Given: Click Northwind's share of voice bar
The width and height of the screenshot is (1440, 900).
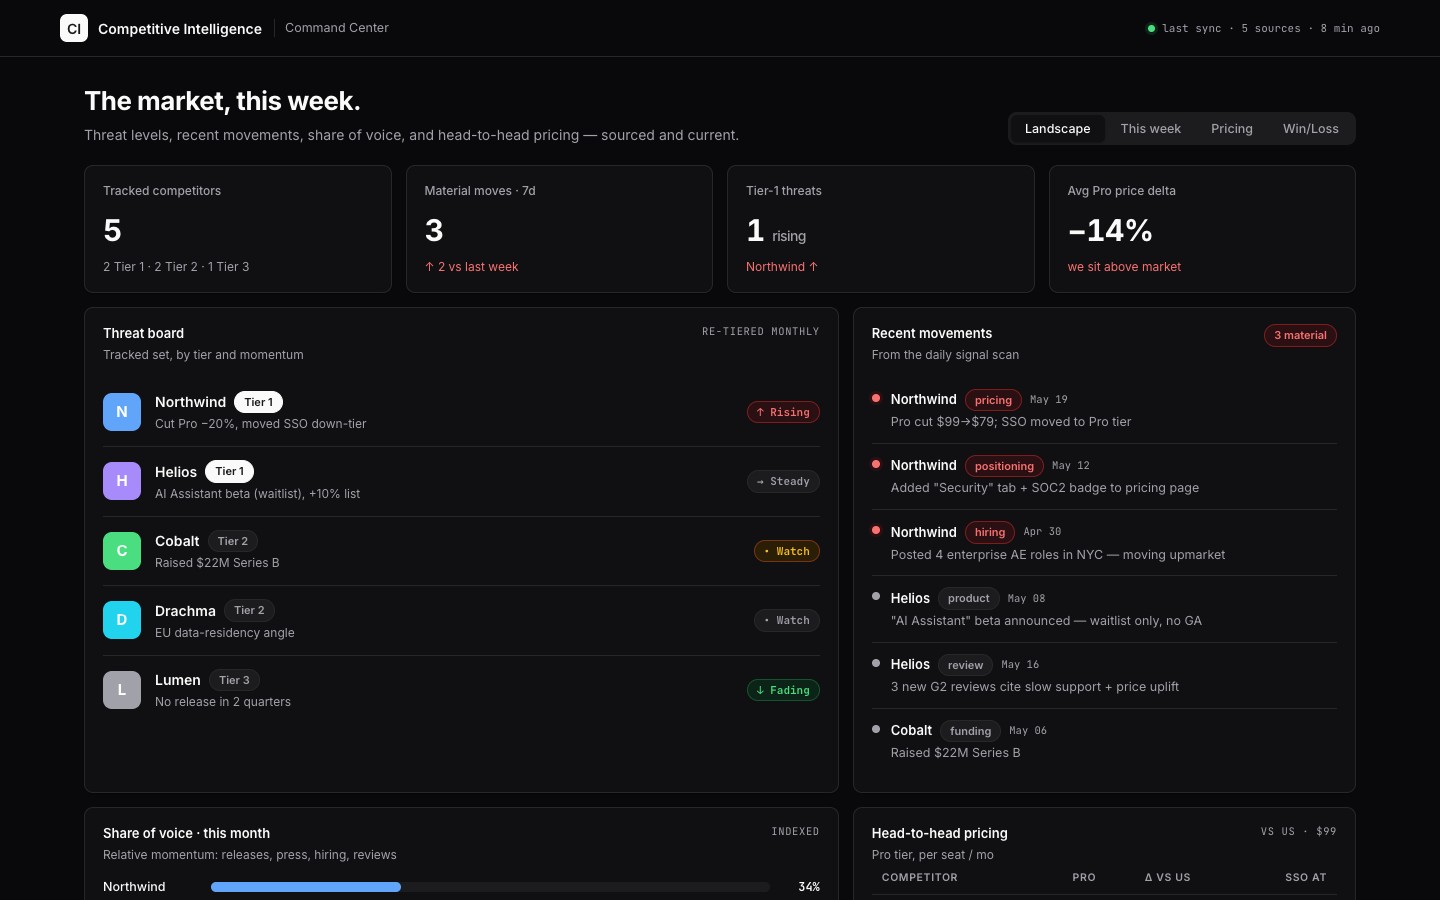Looking at the screenshot, I should pos(490,887).
